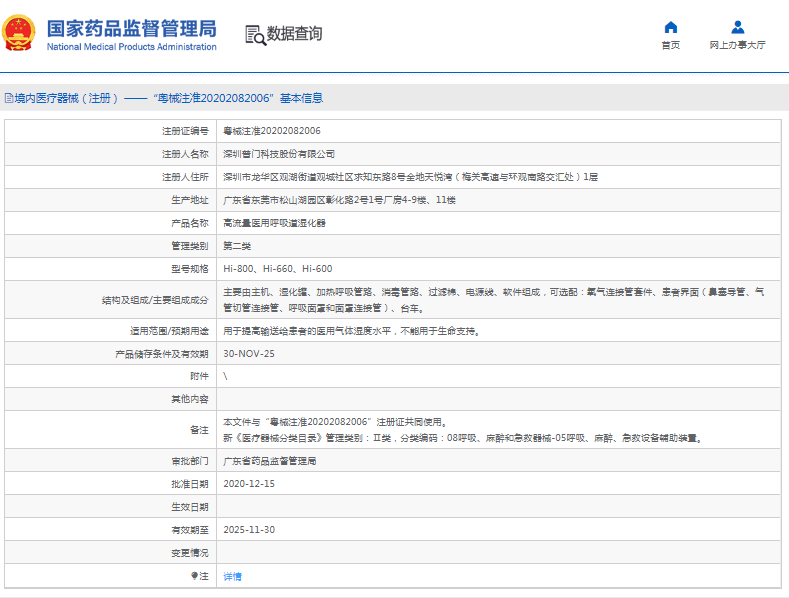Click the product name 高流量医用呼吸道湿化器
The height and width of the screenshot is (598, 789).
pos(273,223)
